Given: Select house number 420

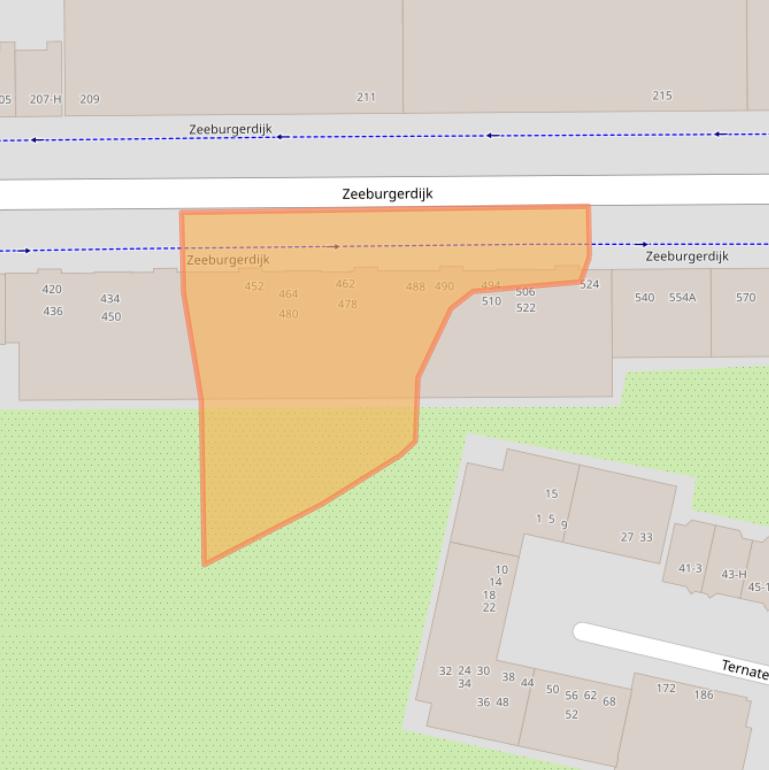Looking at the screenshot, I should [x=51, y=290].
